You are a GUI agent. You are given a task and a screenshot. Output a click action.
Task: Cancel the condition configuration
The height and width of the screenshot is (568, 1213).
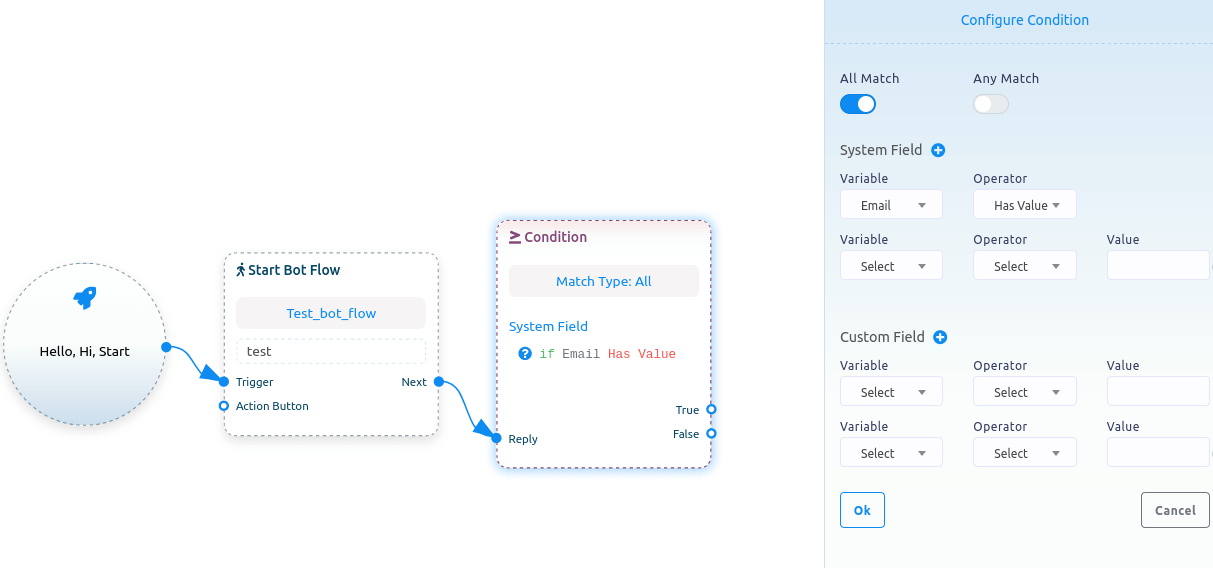coord(1175,510)
